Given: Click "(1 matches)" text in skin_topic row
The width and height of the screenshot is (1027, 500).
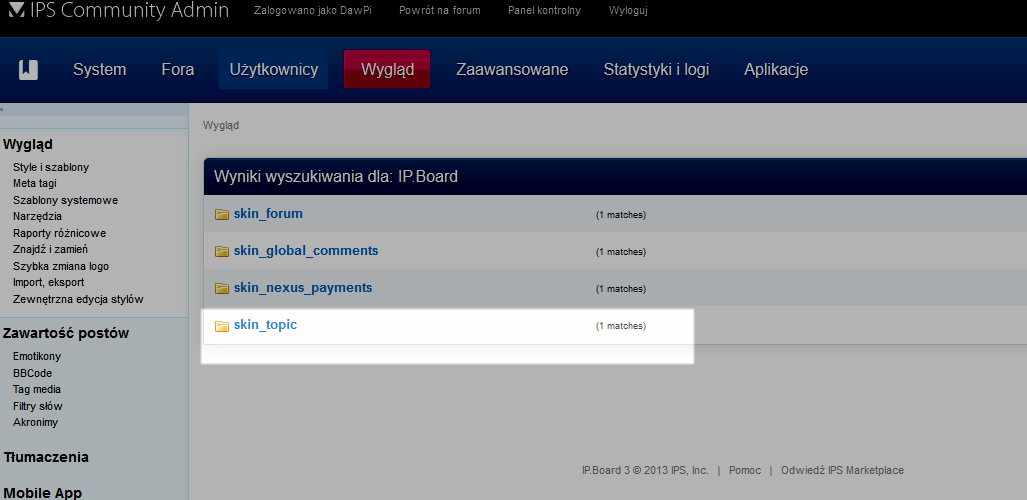Looking at the screenshot, I should 621,326.
